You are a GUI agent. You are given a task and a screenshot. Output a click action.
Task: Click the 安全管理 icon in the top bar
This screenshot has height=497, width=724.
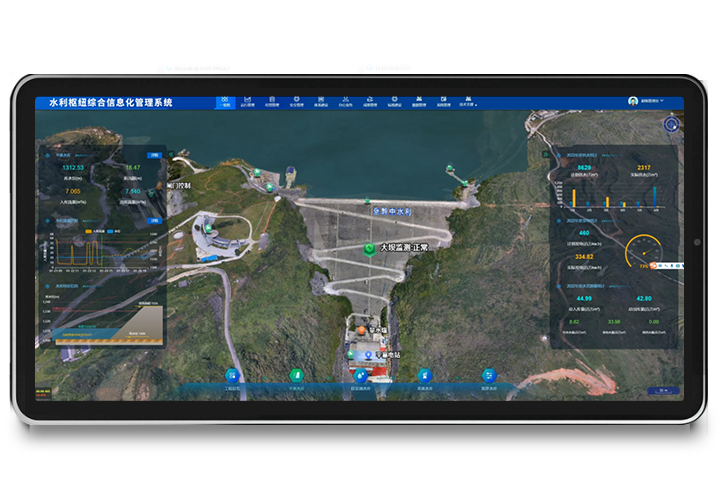coord(297,100)
